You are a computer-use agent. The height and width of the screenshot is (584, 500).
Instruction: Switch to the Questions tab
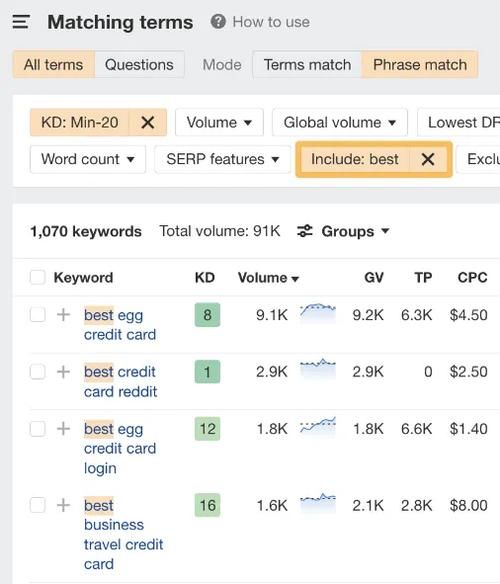[139, 64]
